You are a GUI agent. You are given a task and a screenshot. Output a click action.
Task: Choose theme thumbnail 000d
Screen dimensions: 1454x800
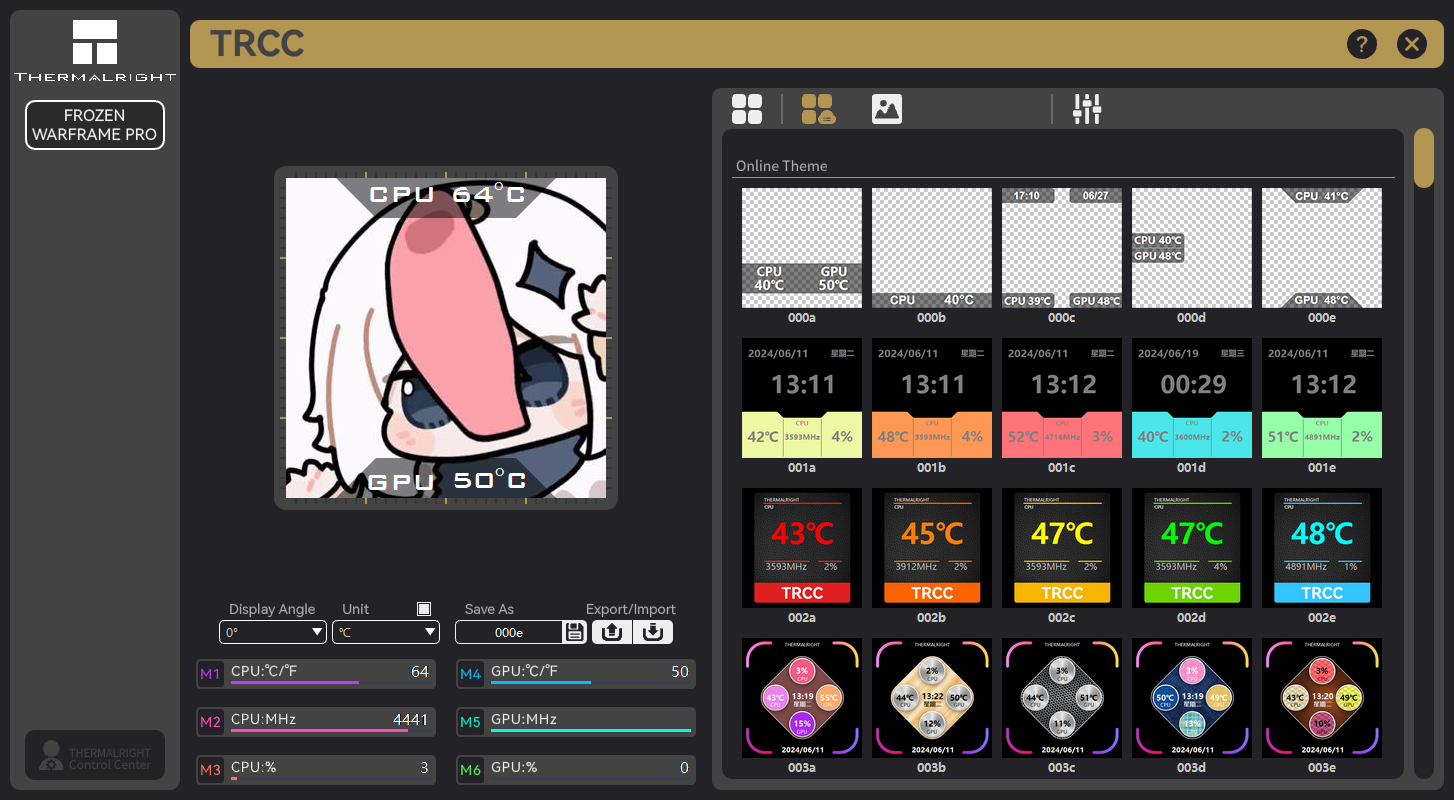tap(1192, 248)
